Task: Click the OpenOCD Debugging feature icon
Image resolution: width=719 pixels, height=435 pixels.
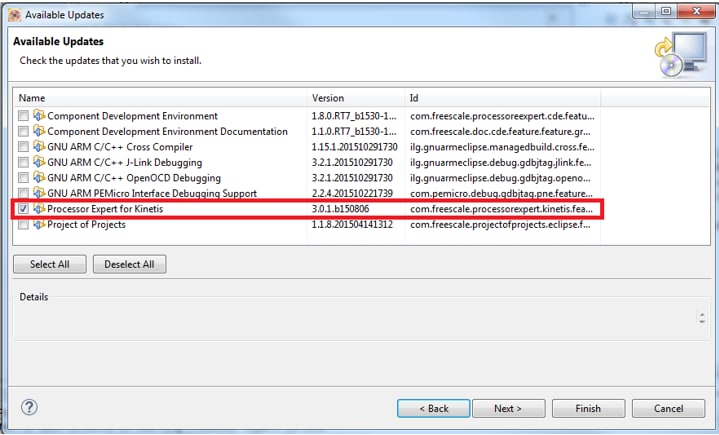Action: (39, 178)
